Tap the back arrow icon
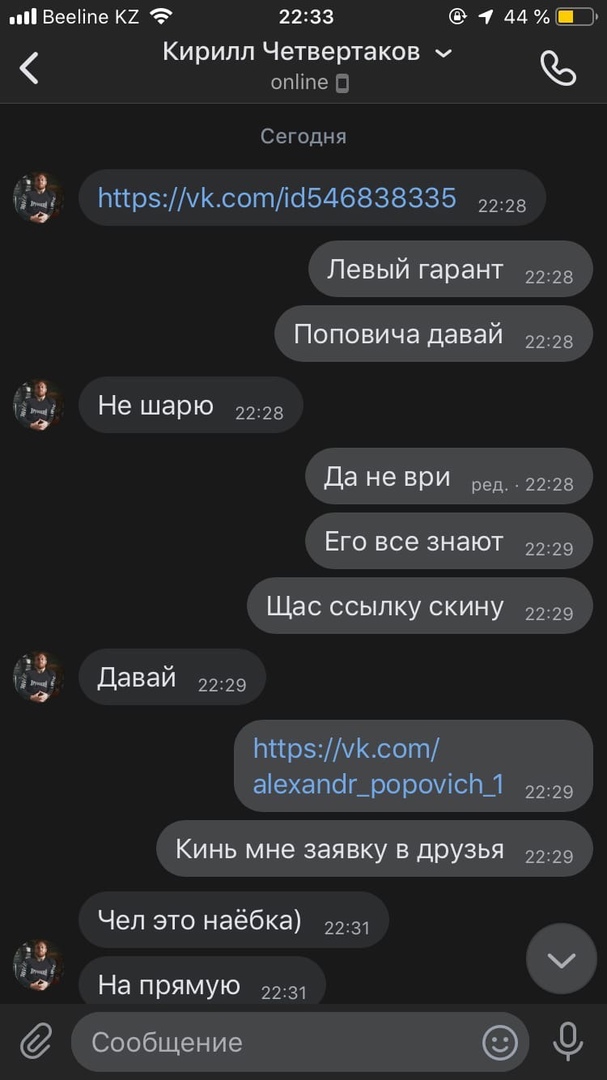The width and height of the screenshot is (607, 1080). [28, 68]
